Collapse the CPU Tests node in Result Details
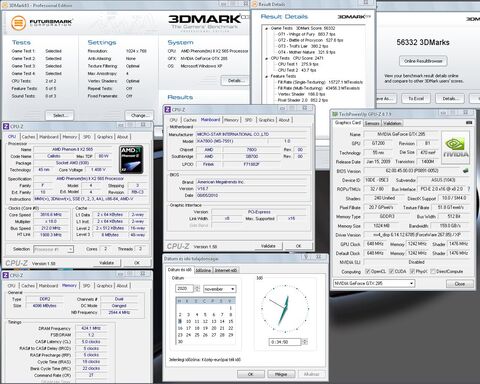The width and height of the screenshot is (480, 384). point(266,58)
